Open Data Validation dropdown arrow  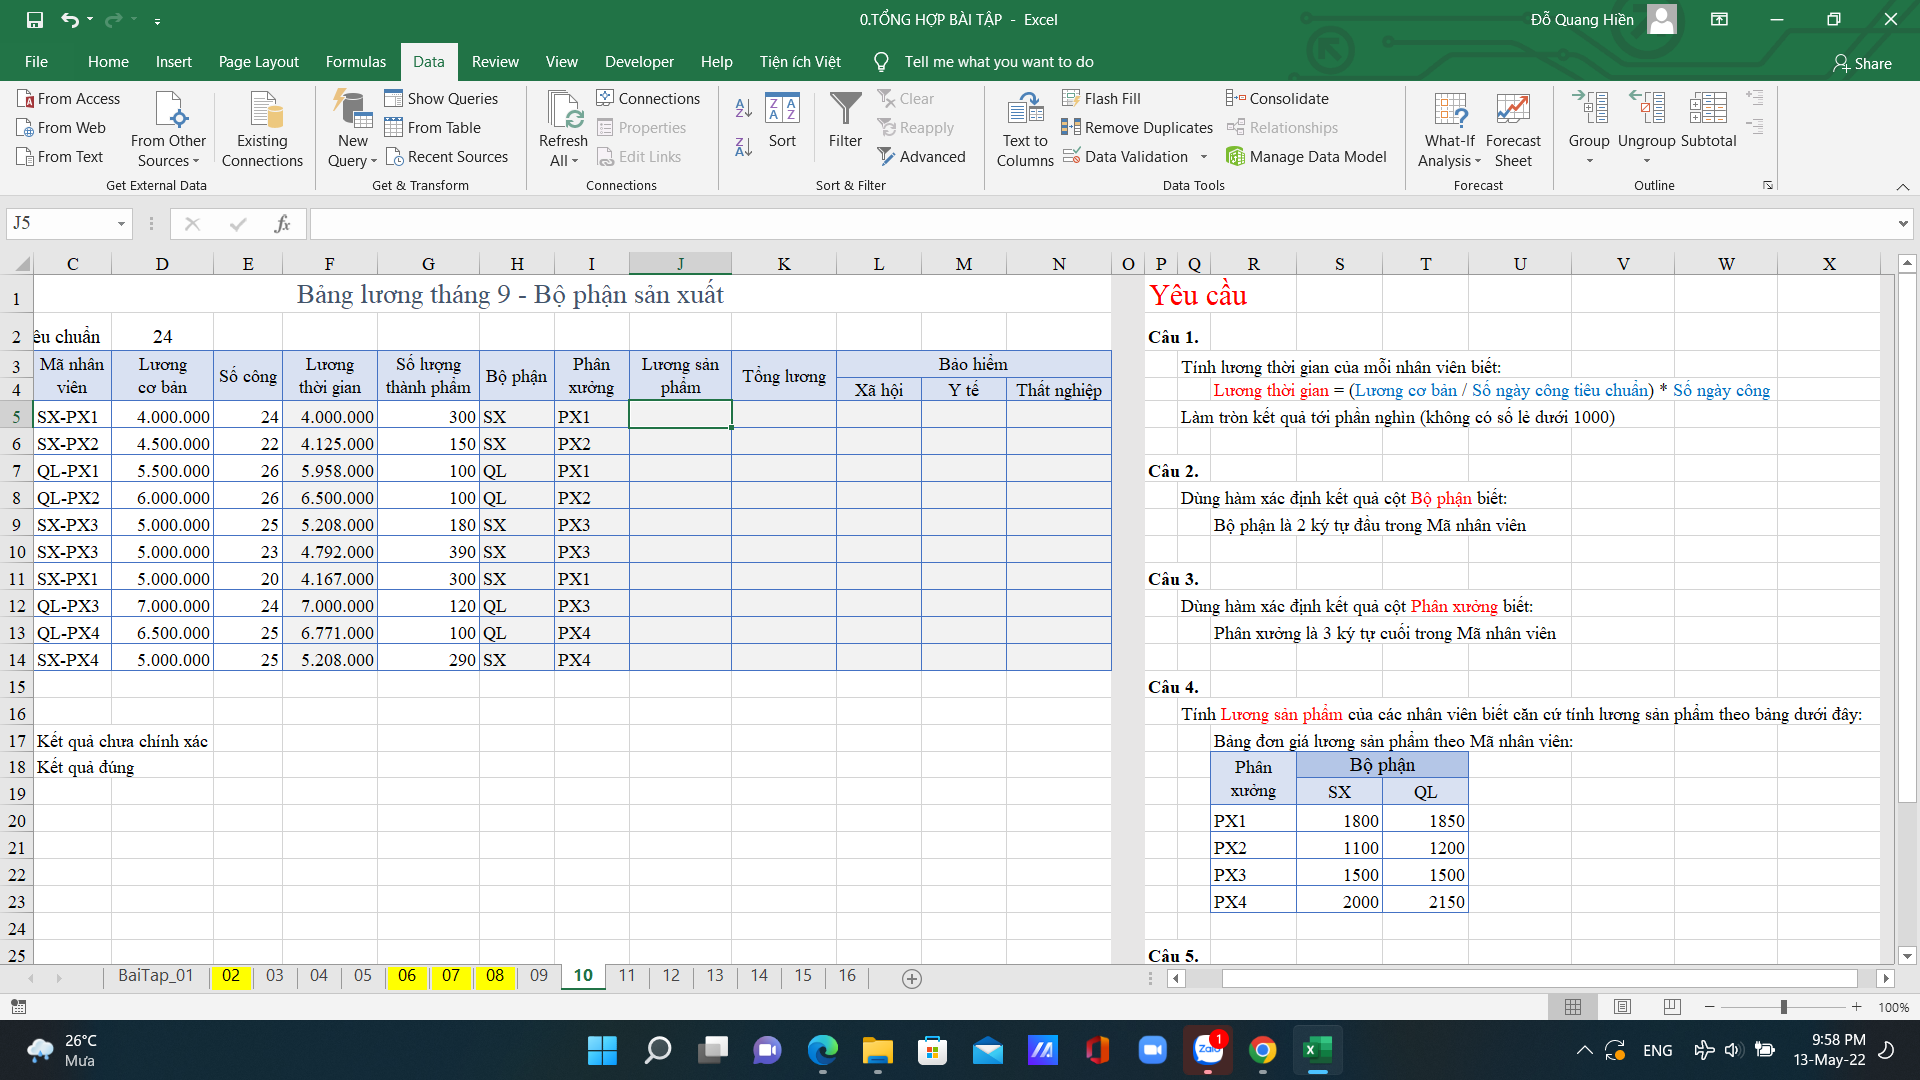pos(1204,156)
